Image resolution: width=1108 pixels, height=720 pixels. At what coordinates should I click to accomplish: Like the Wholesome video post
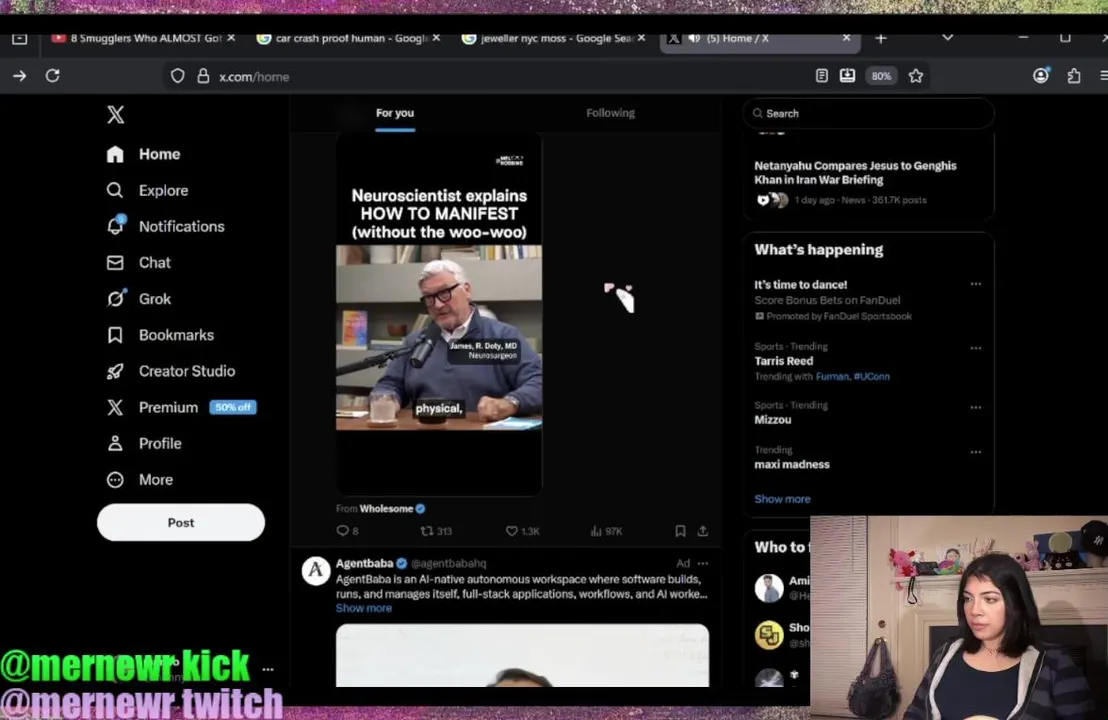pos(522,531)
